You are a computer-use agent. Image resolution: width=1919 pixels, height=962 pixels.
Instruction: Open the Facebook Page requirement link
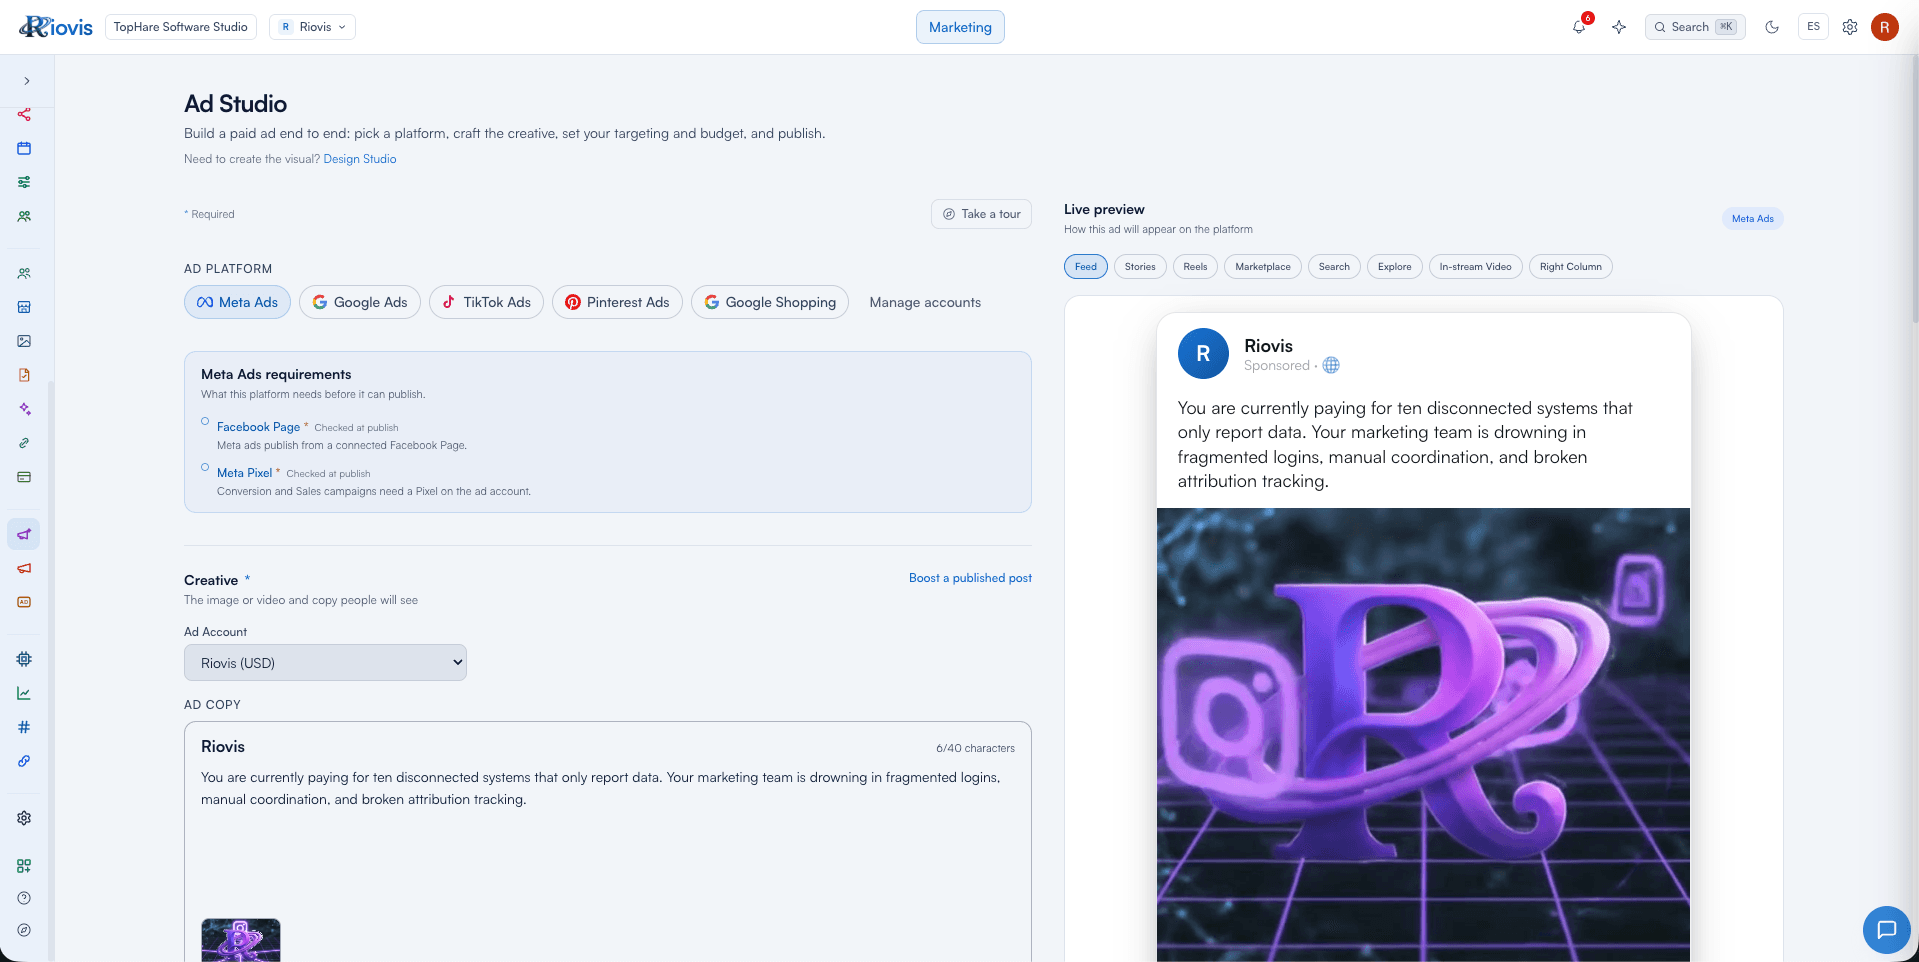pos(258,427)
